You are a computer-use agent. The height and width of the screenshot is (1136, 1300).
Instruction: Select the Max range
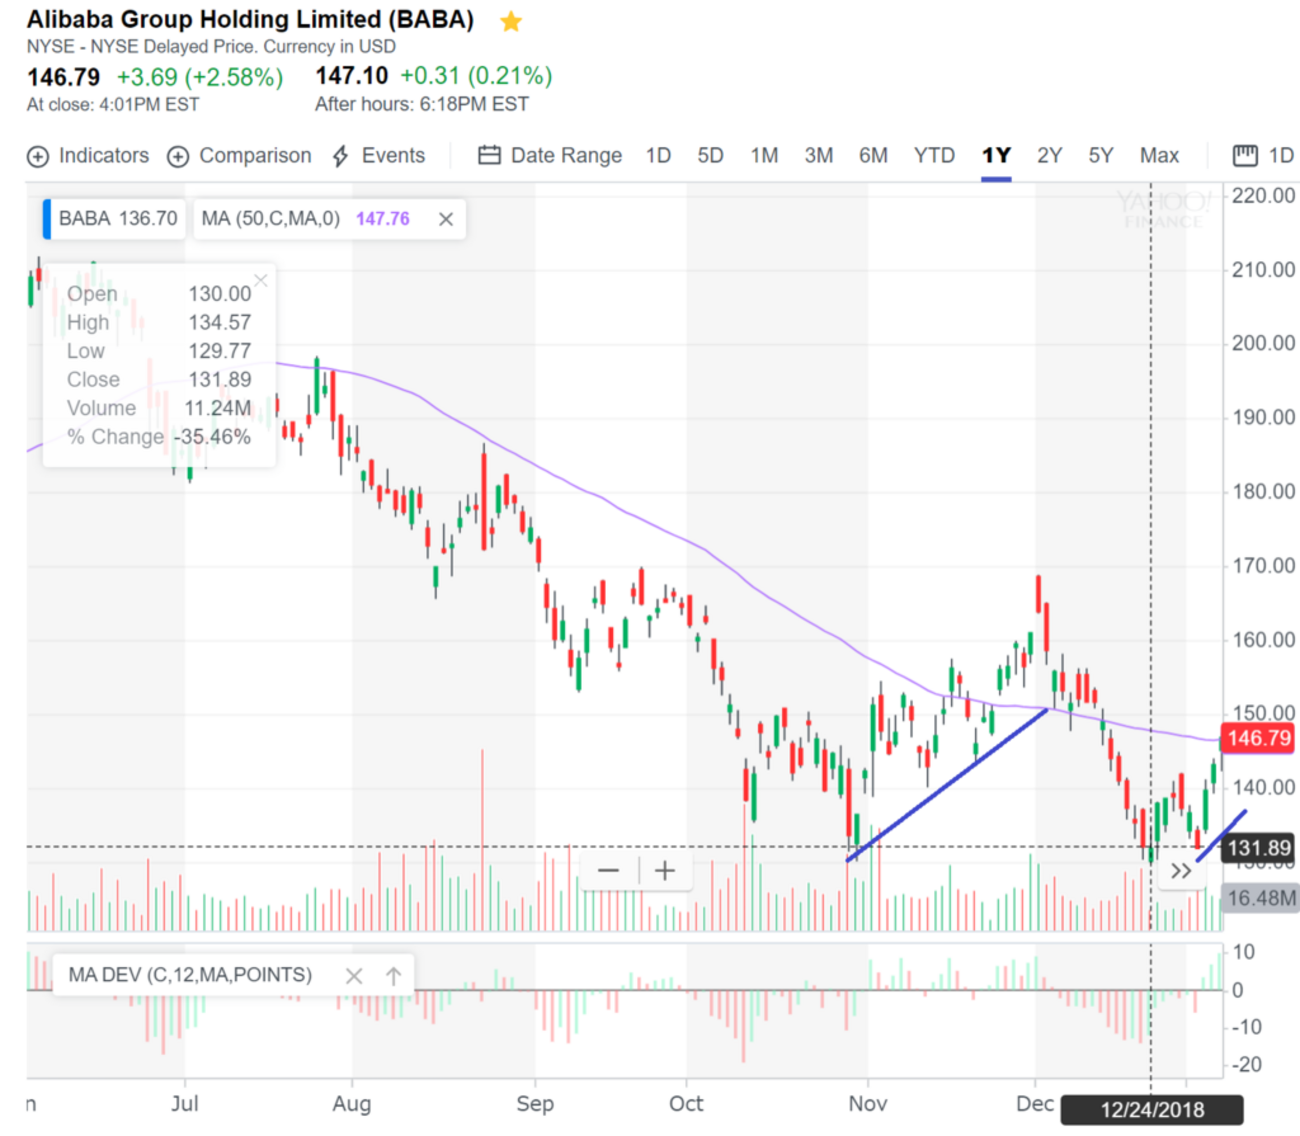point(1159,156)
